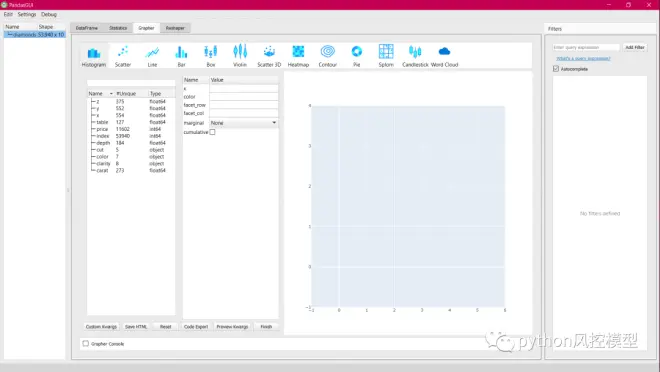Image resolution: width=660 pixels, height=372 pixels.
Task: Select the z column row
Action: tap(131, 101)
